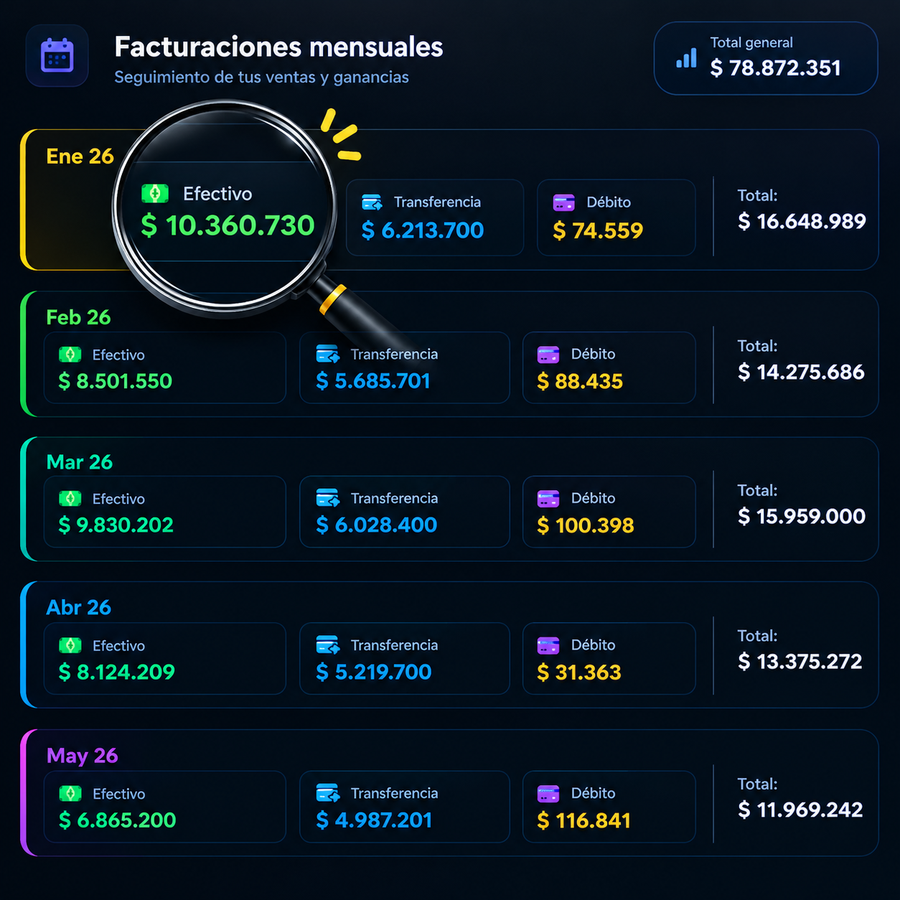Click the Ene 26 total $ 16.648.989
The image size is (900, 900).
(x=802, y=221)
